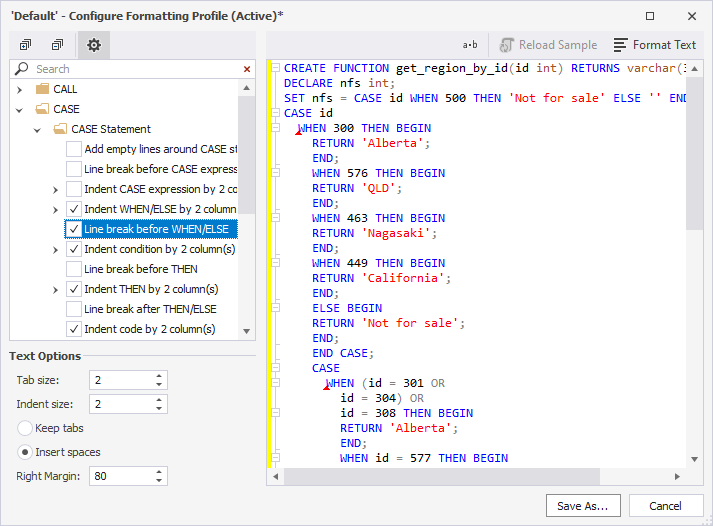The image size is (713, 526).
Task: Increase Right Margin with up arrow
Action: click(x=159, y=472)
